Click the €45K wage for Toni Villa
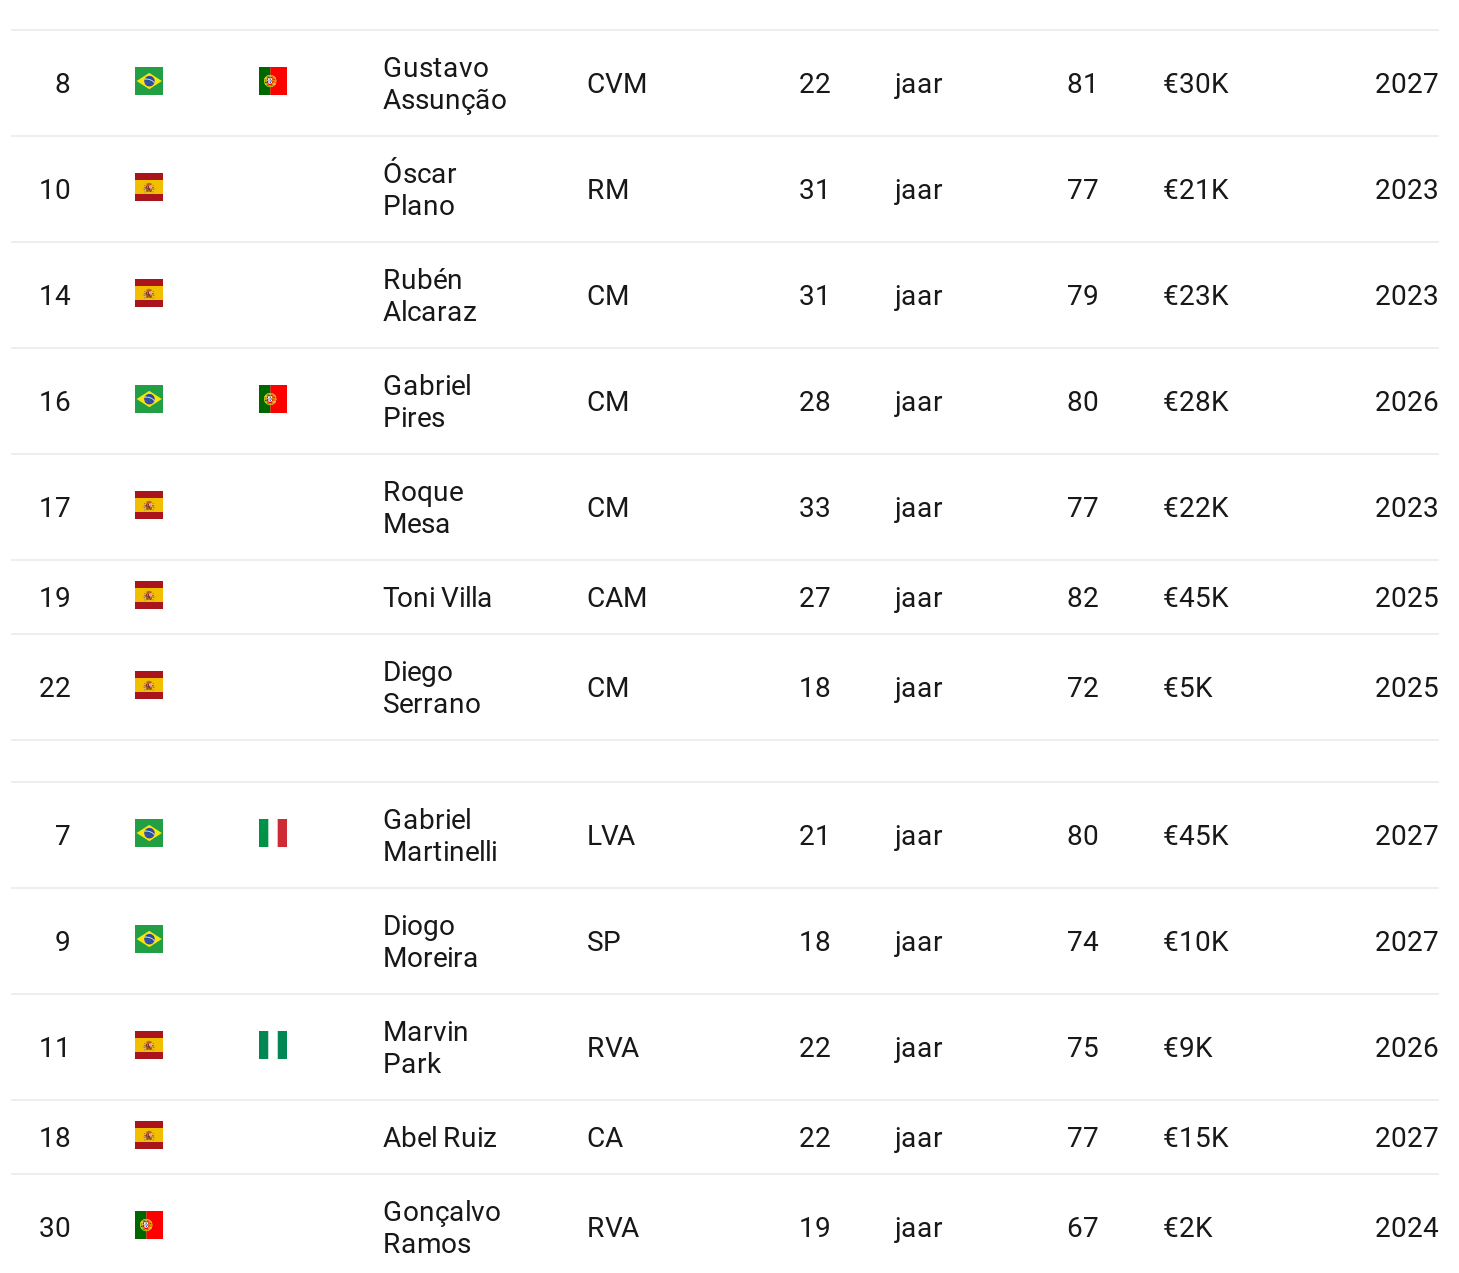The width and height of the screenshot is (1459, 1273). click(x=1195, y=597)
